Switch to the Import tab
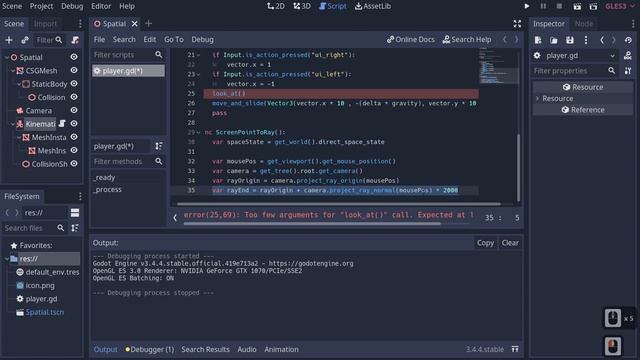This screenshot has height=360, width=640. point(45,24)
